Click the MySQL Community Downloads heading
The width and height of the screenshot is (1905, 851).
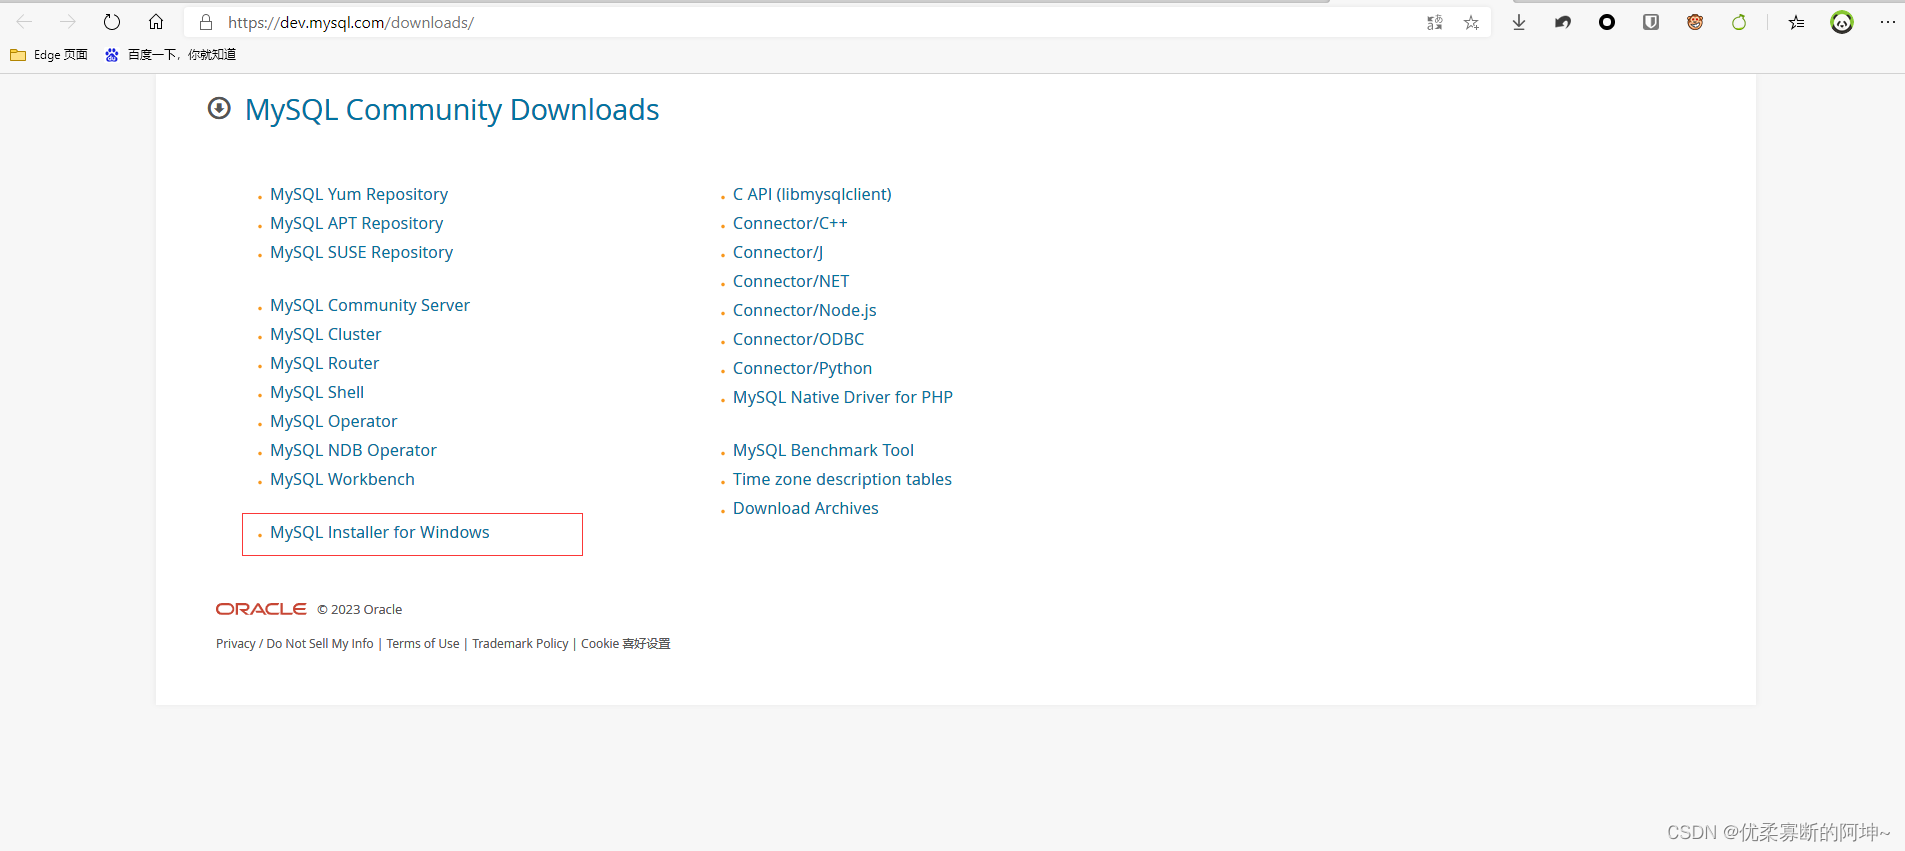click(452, 109)
